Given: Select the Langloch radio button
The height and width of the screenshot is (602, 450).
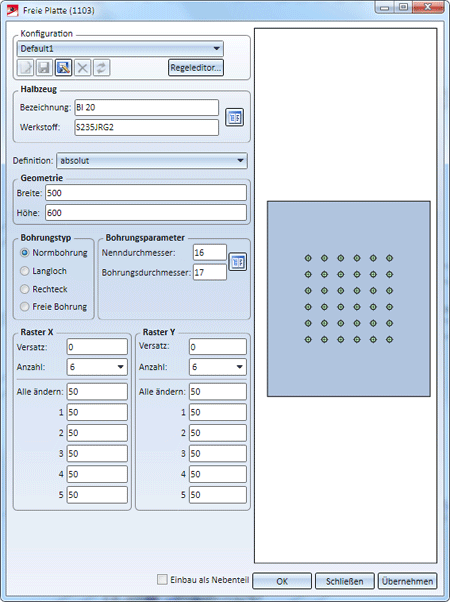Looking at the screenshot, I should tap(25, 271).
